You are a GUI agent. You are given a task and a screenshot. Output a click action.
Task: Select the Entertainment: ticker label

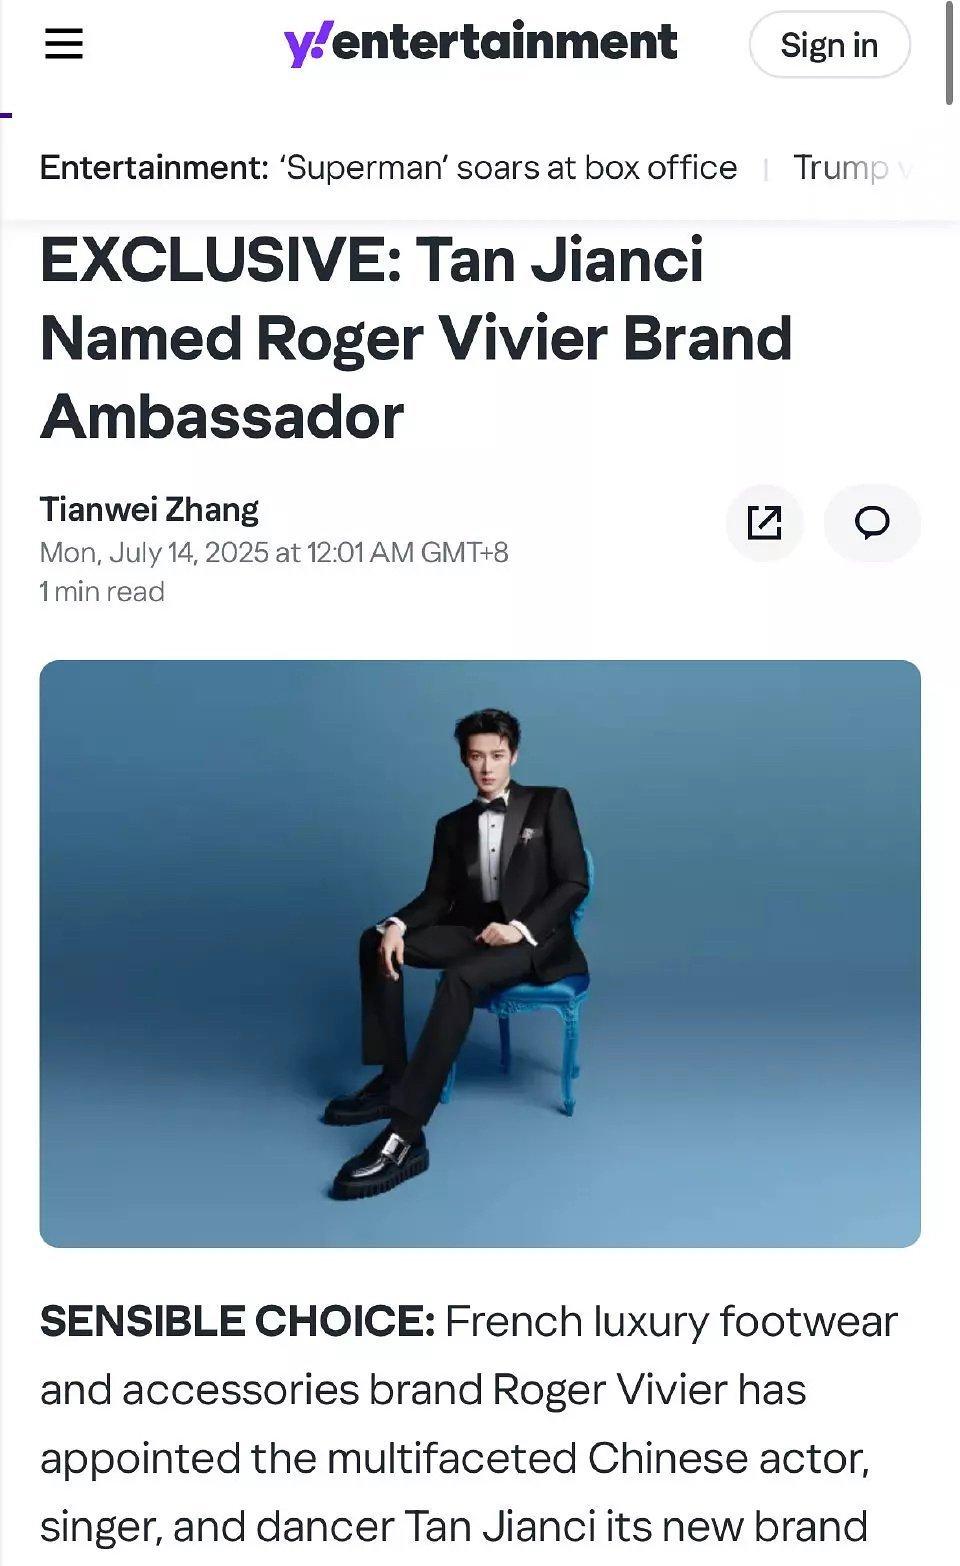point(155,168)
